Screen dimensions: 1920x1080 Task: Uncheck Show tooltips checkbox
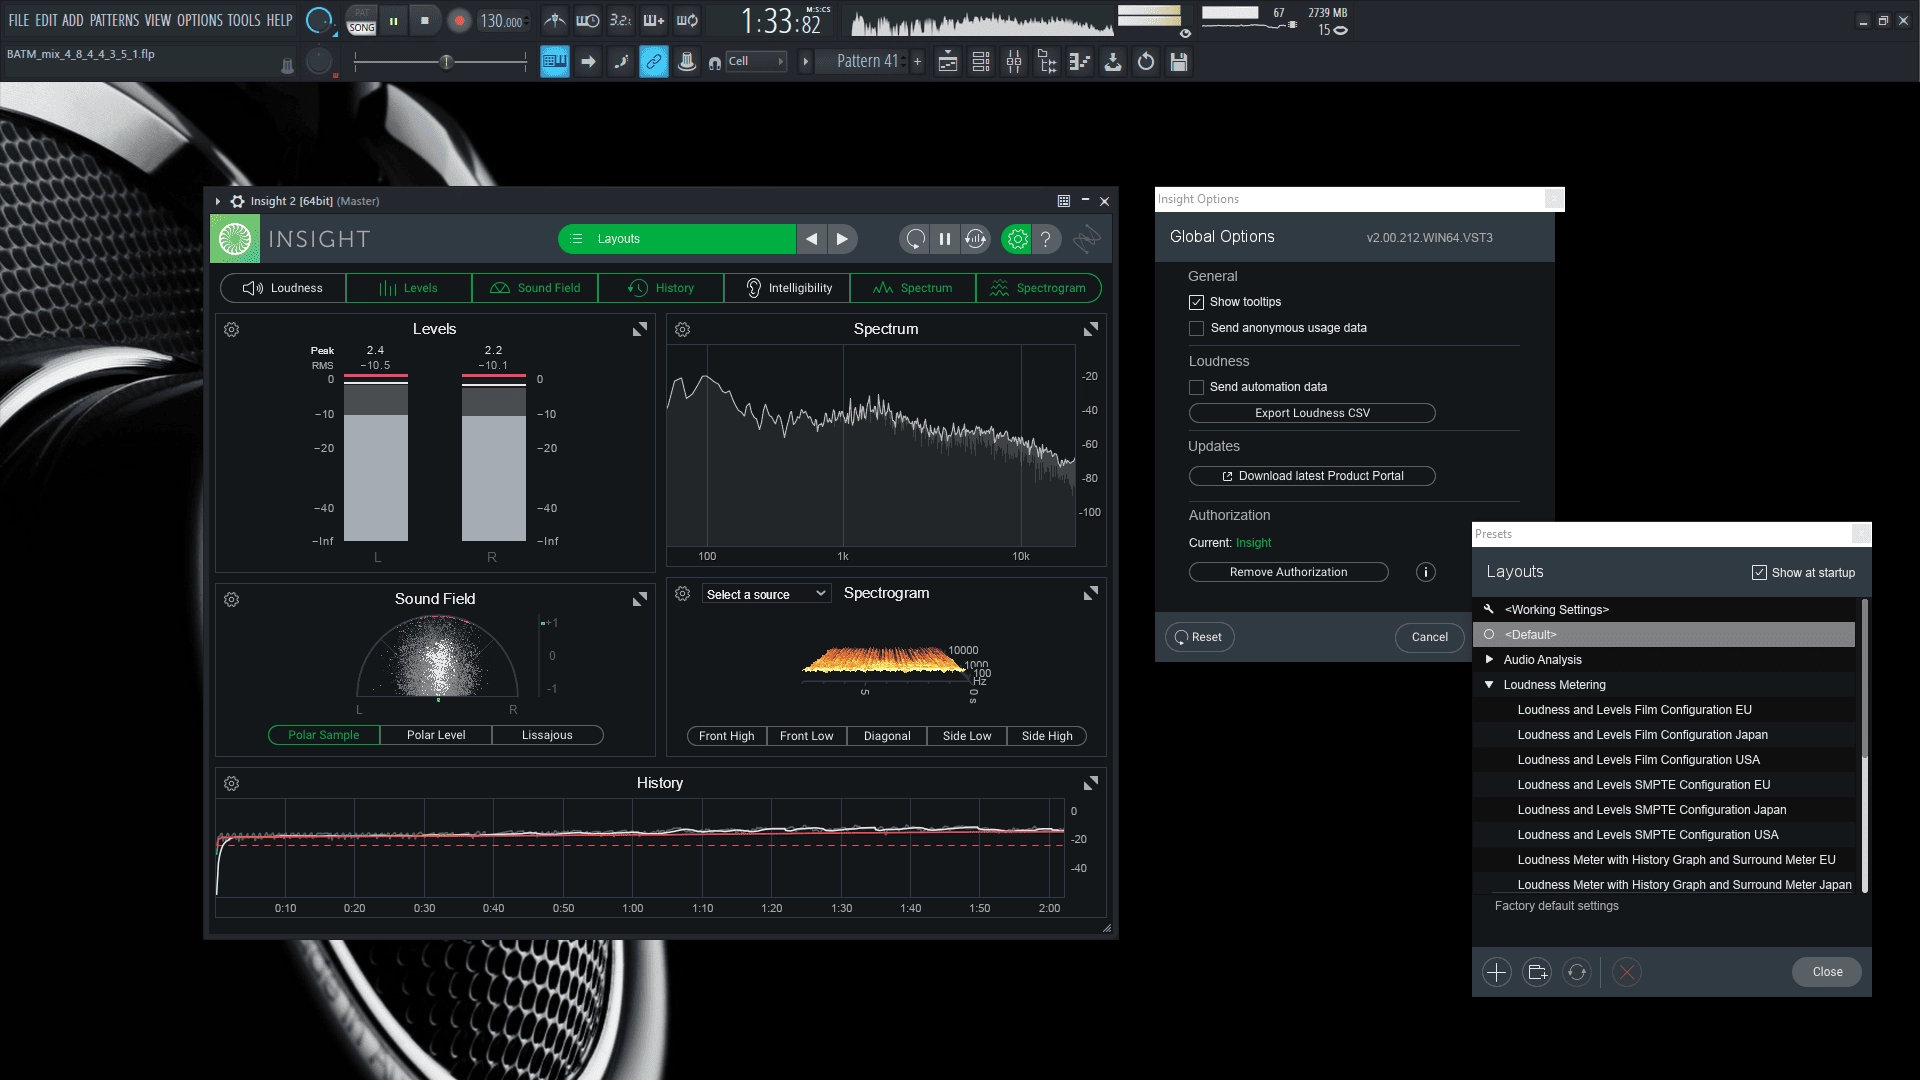(1196, 302)
